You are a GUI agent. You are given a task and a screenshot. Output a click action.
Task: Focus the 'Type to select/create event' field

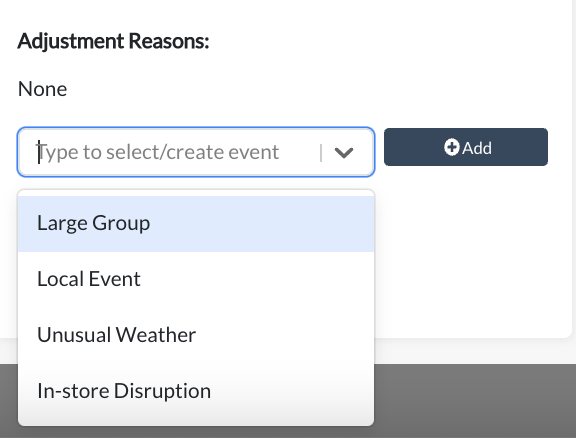coord(196,152)
